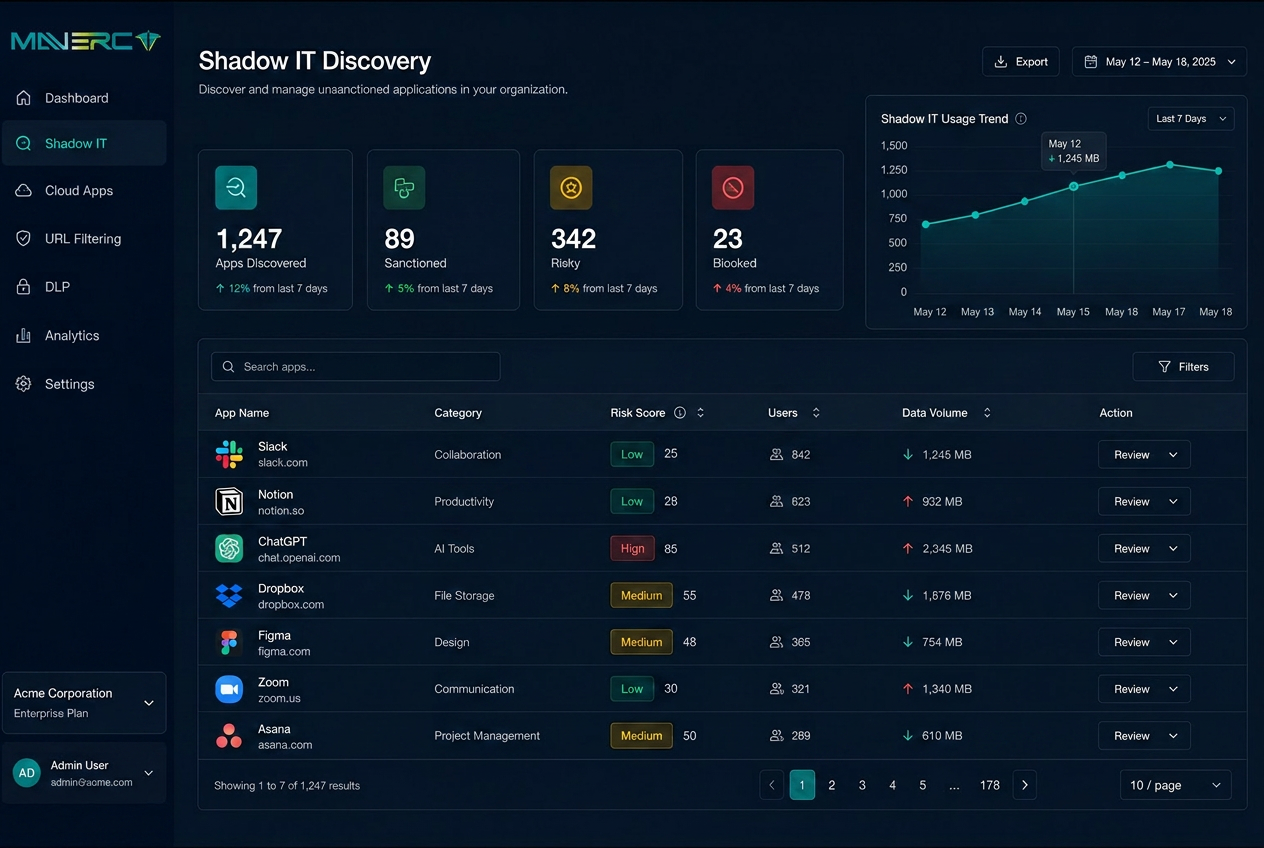Click the Apps Discovered card icon
The width and height of the screenshot is (1264, 848).
coord(236,188)
